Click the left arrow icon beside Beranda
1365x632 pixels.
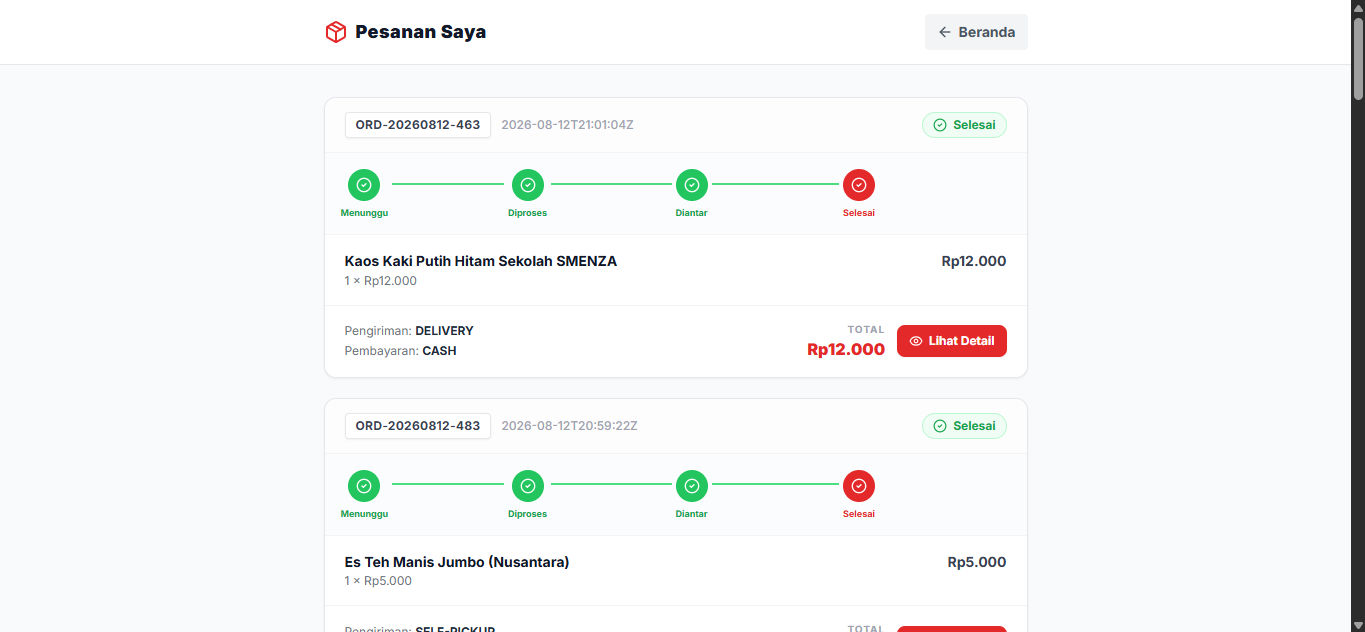tap(945, 32)
